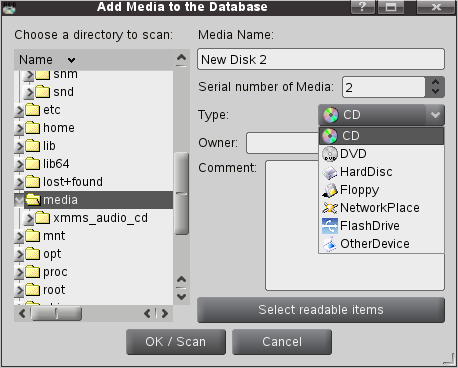Image resolution: width=458 pixels, height=368 pixels.
Task: Select NetworkPlace text in Type list
Action: [x=380, y=208]
